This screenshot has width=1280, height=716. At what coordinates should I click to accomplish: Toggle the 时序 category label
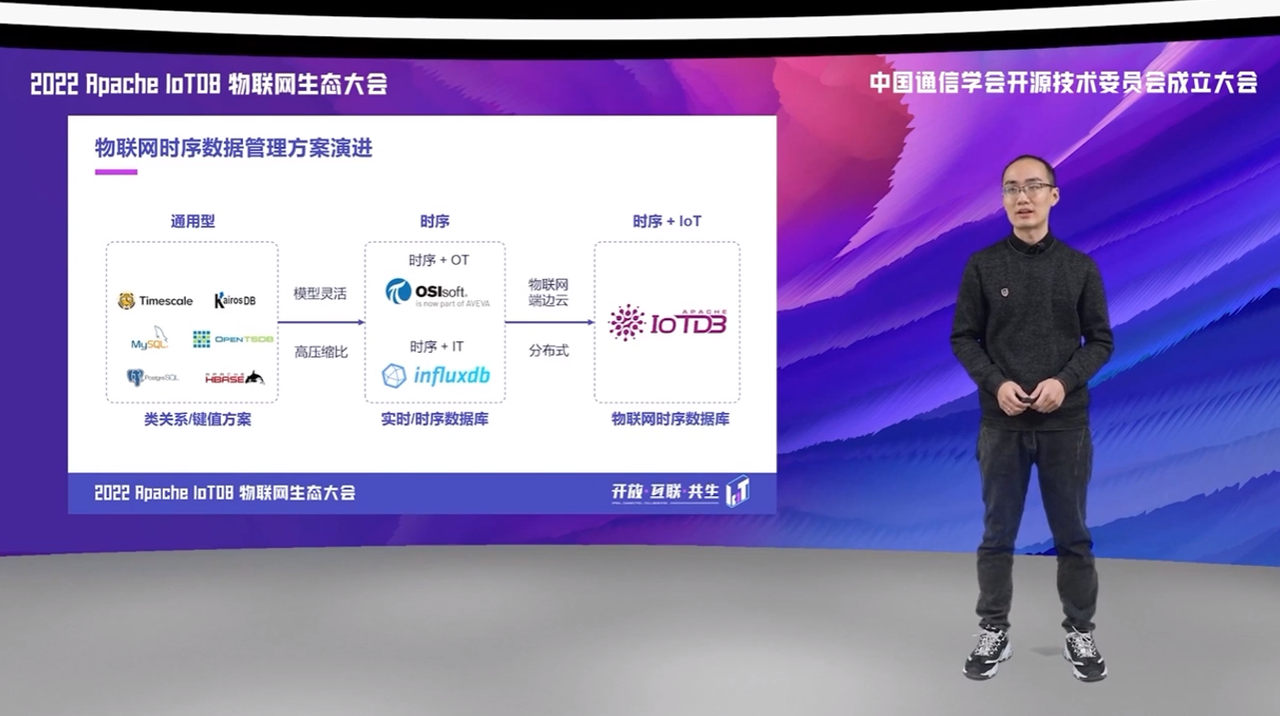pyautogui.click(x=434, y=220)
